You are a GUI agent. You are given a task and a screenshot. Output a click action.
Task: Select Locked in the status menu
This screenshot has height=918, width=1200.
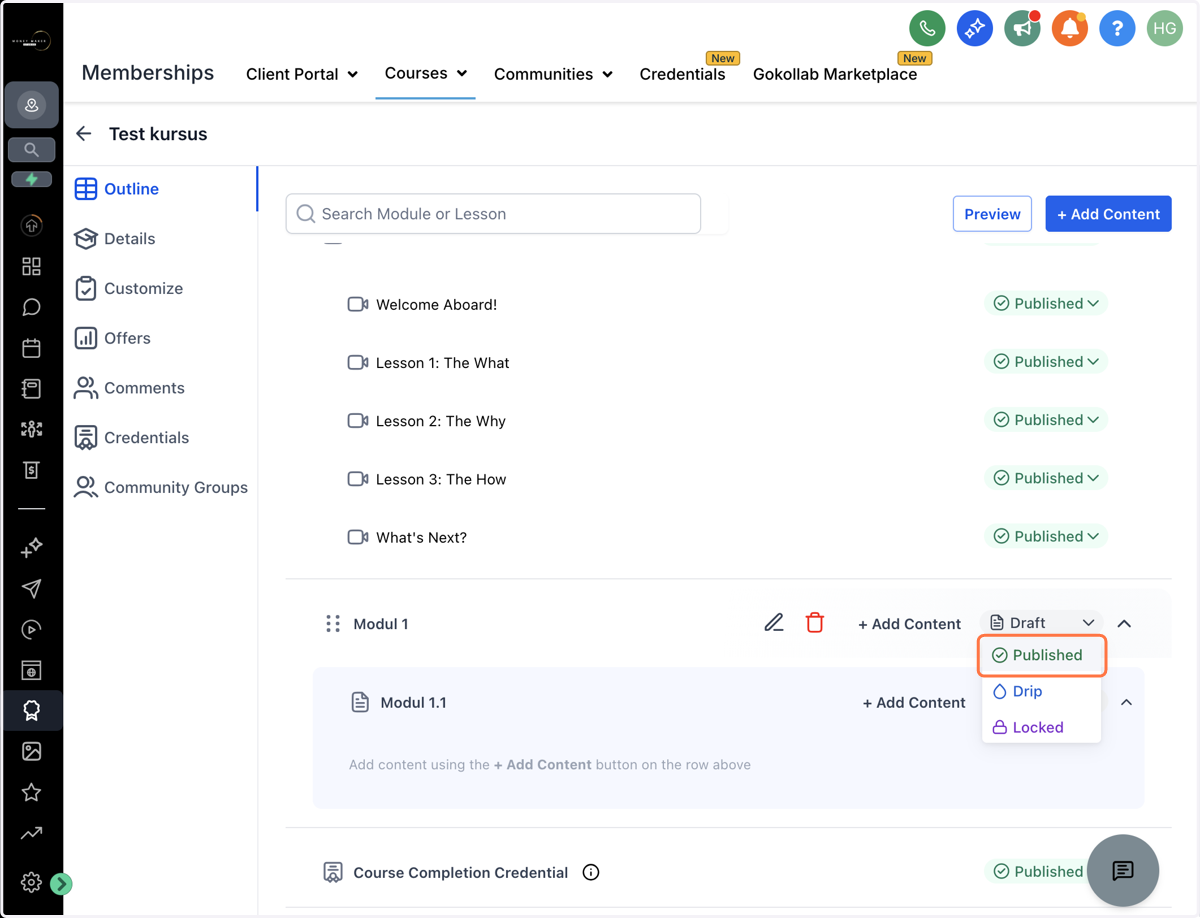(x=1042, y=727)
